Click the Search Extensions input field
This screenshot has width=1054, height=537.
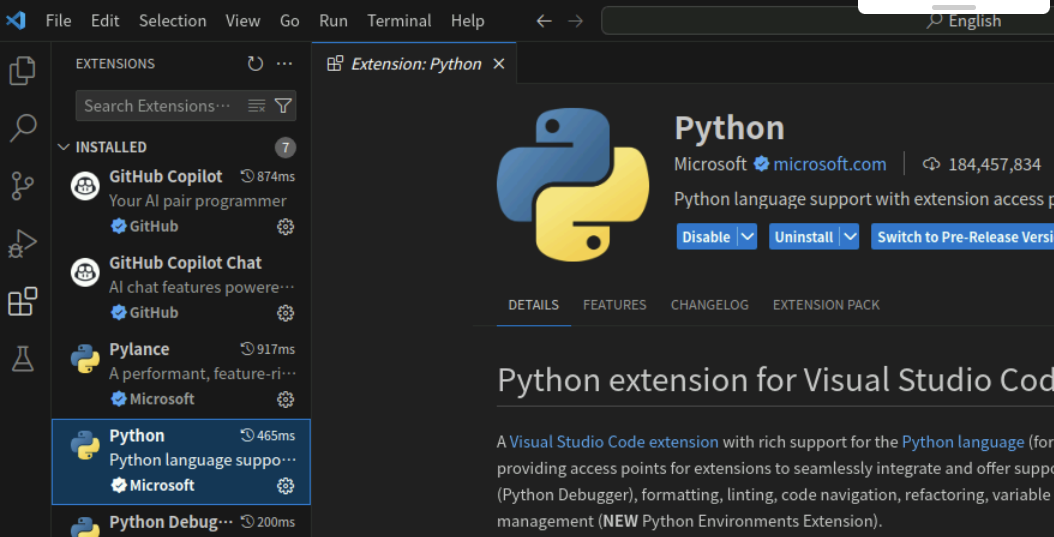[158, 106]
